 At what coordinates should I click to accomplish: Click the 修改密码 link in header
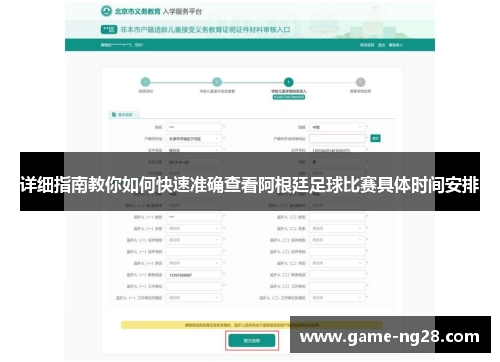367,45
